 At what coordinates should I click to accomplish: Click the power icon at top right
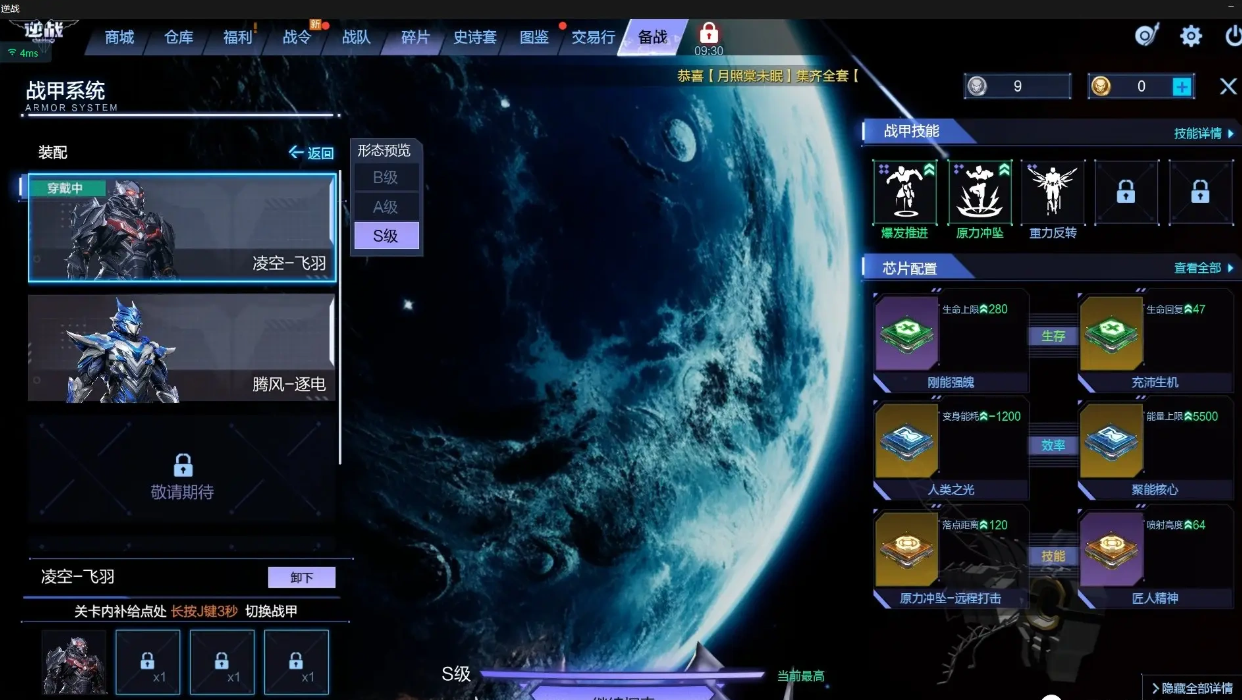1233,36
